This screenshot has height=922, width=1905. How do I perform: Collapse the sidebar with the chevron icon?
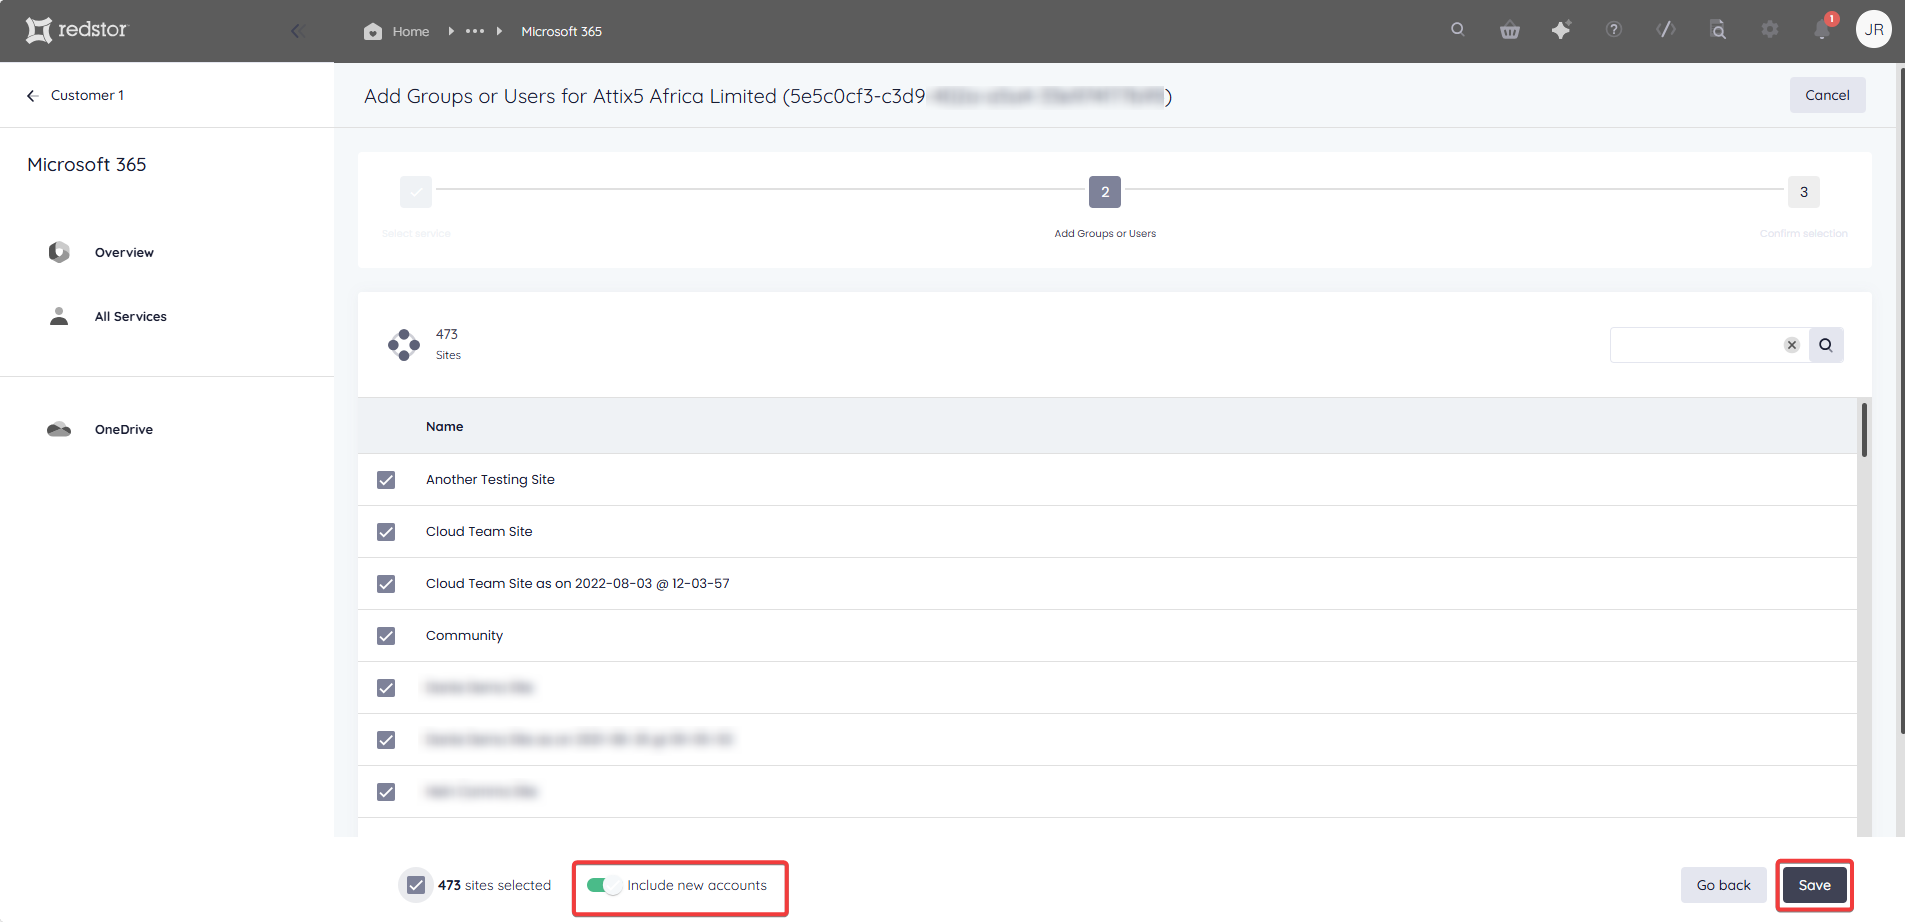click(x=297, y=31)
